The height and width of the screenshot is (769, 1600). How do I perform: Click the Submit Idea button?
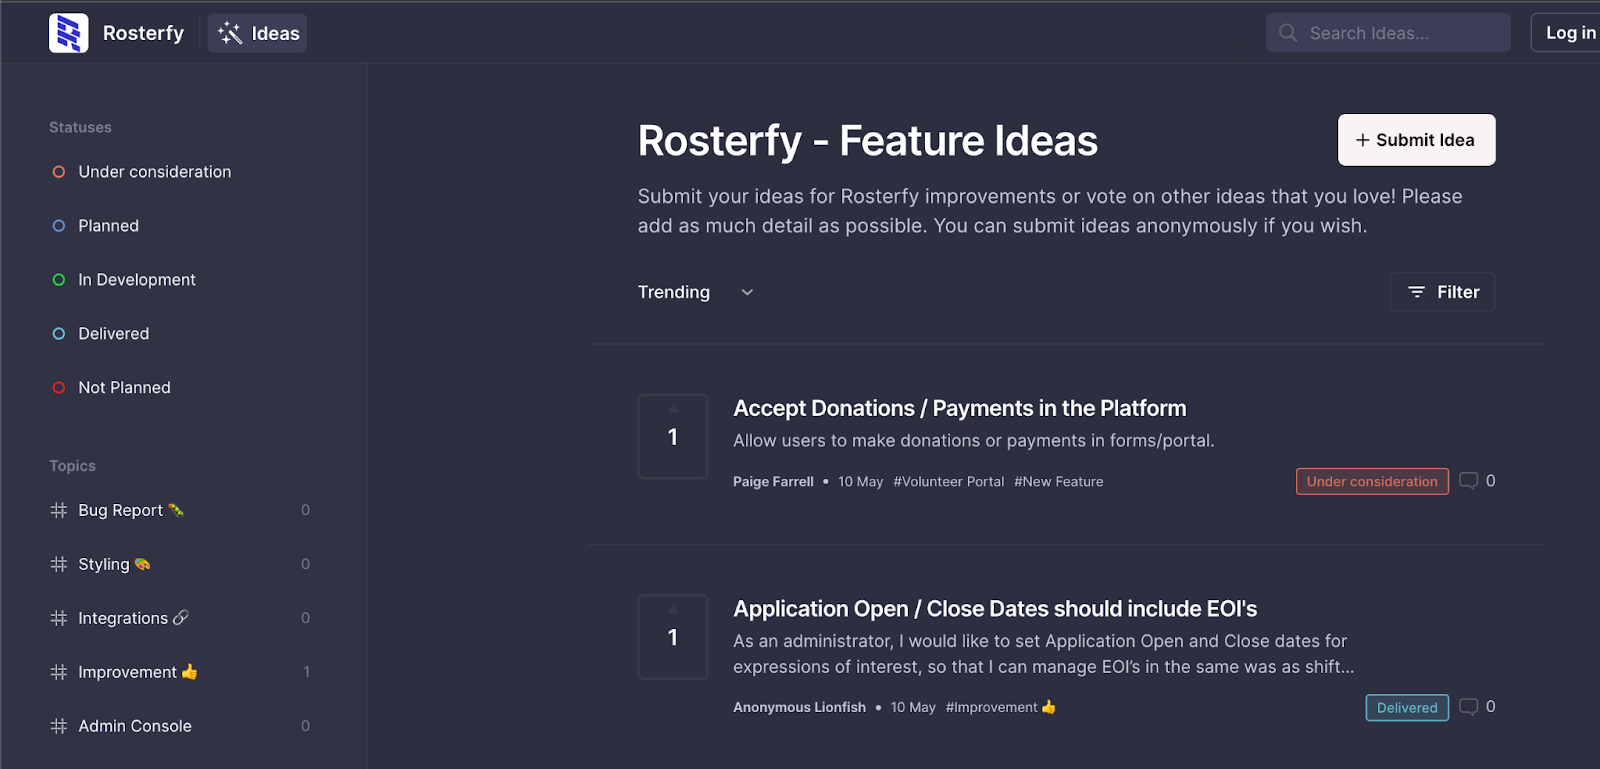1416,140
